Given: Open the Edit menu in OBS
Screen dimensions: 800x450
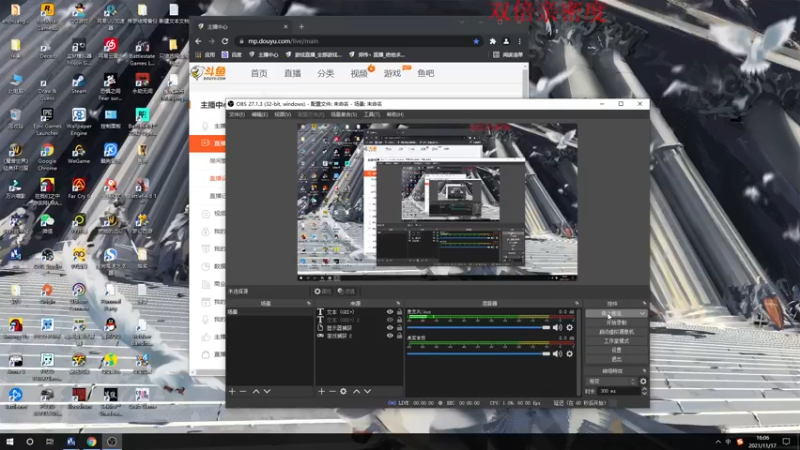Looking at the screenshot, I should click(260, 115).
